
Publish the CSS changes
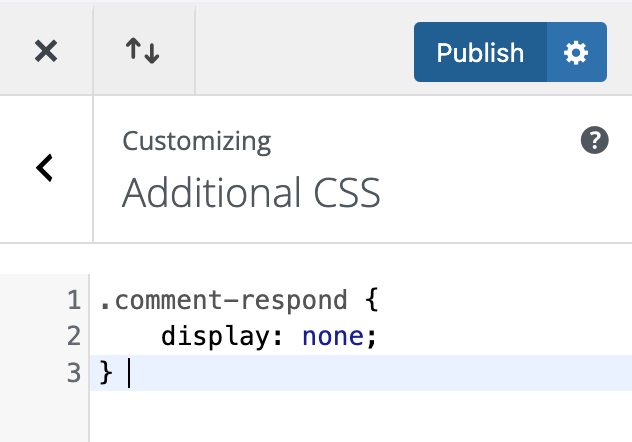[x=480, y=52]
